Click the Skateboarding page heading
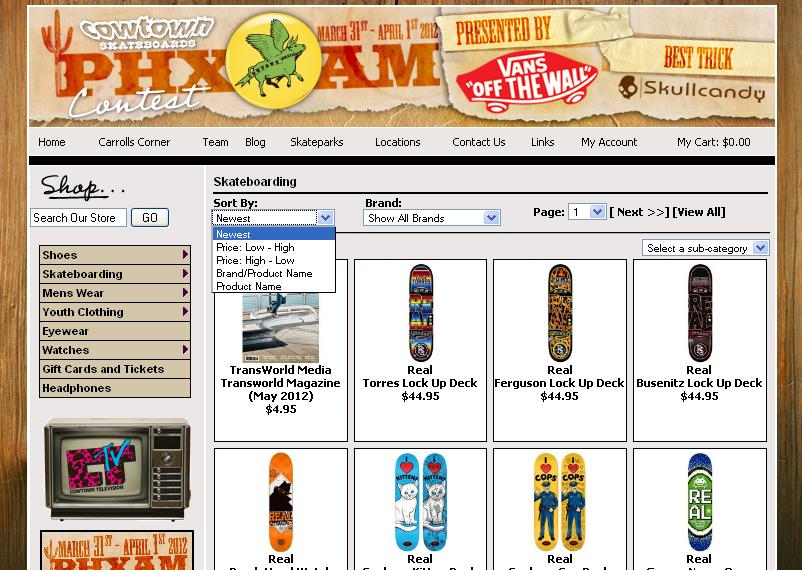The height and width of the screenshot is (570, 802). (255, 182)
